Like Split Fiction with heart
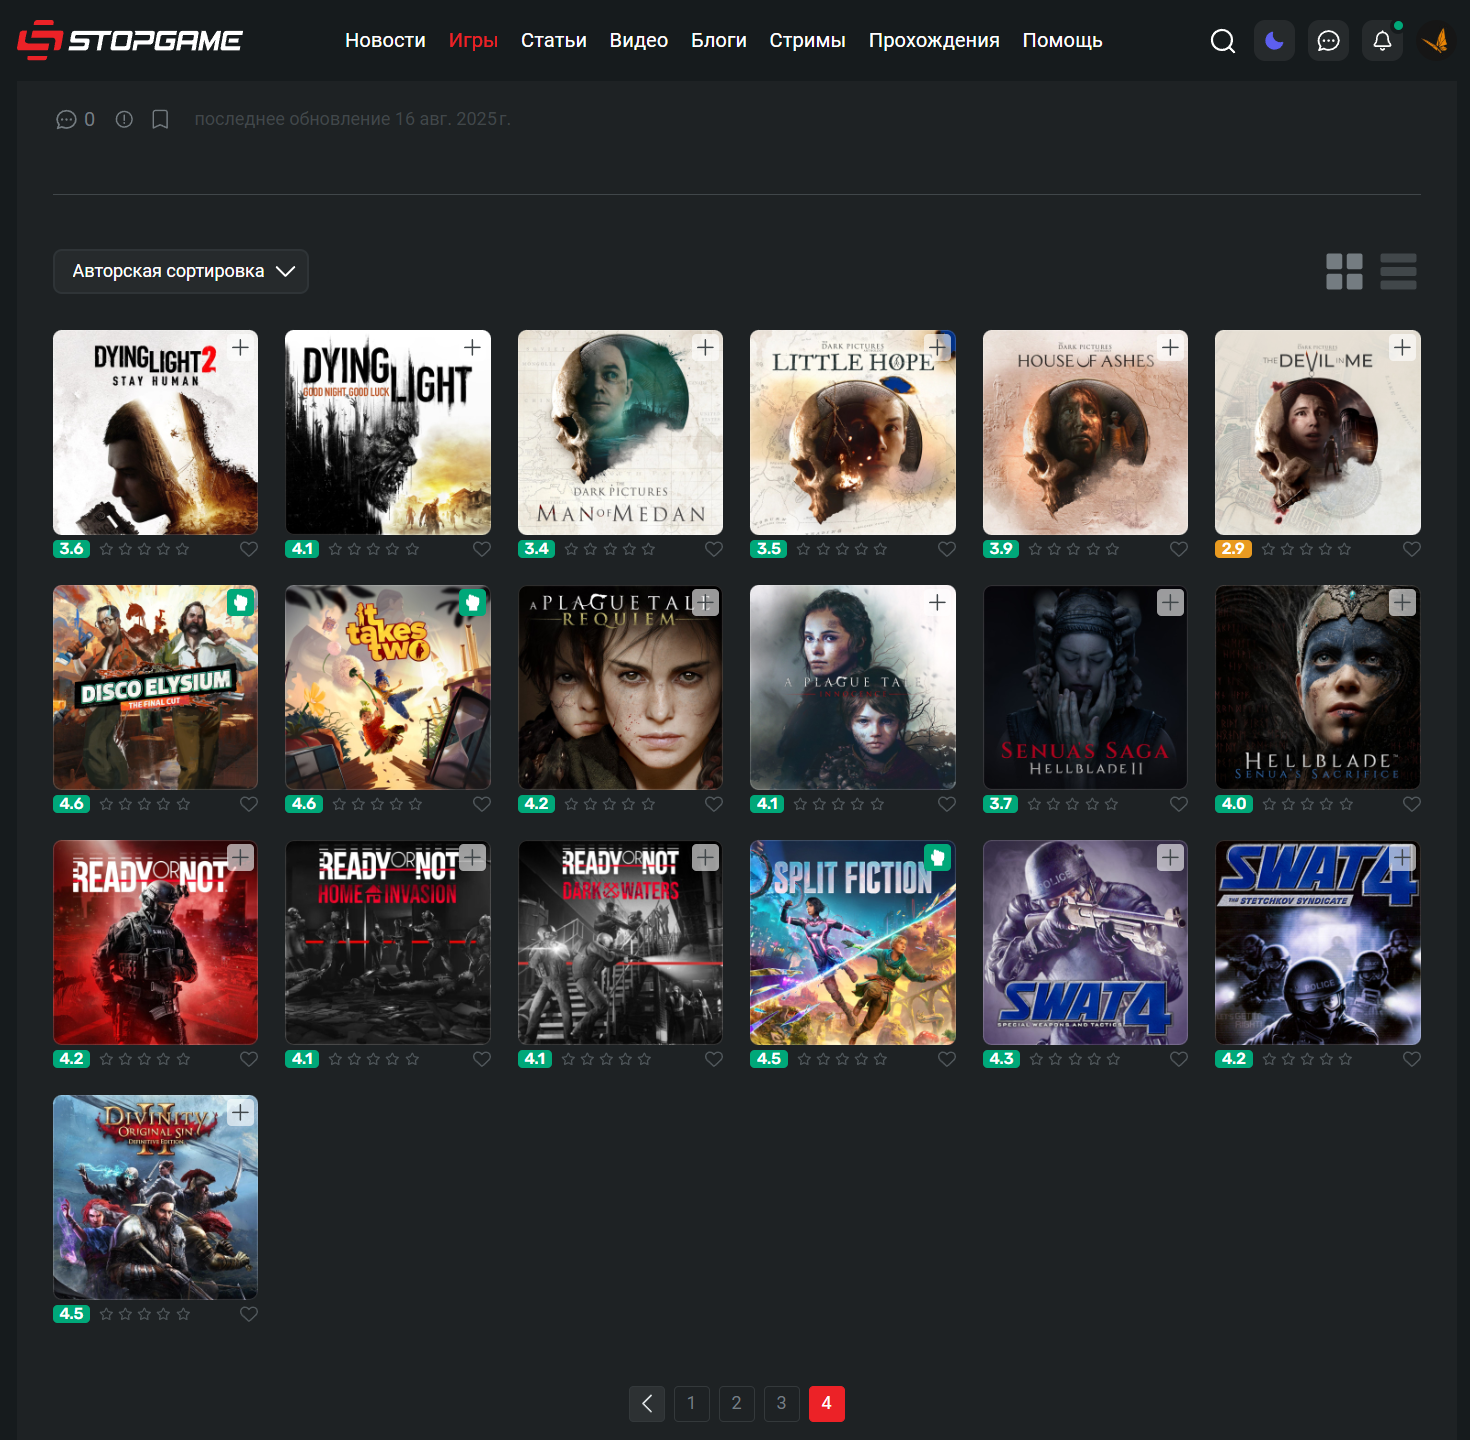The width and height of the screenshot is (1470, 1440). pyautogui.click(x=947, y=1059)
